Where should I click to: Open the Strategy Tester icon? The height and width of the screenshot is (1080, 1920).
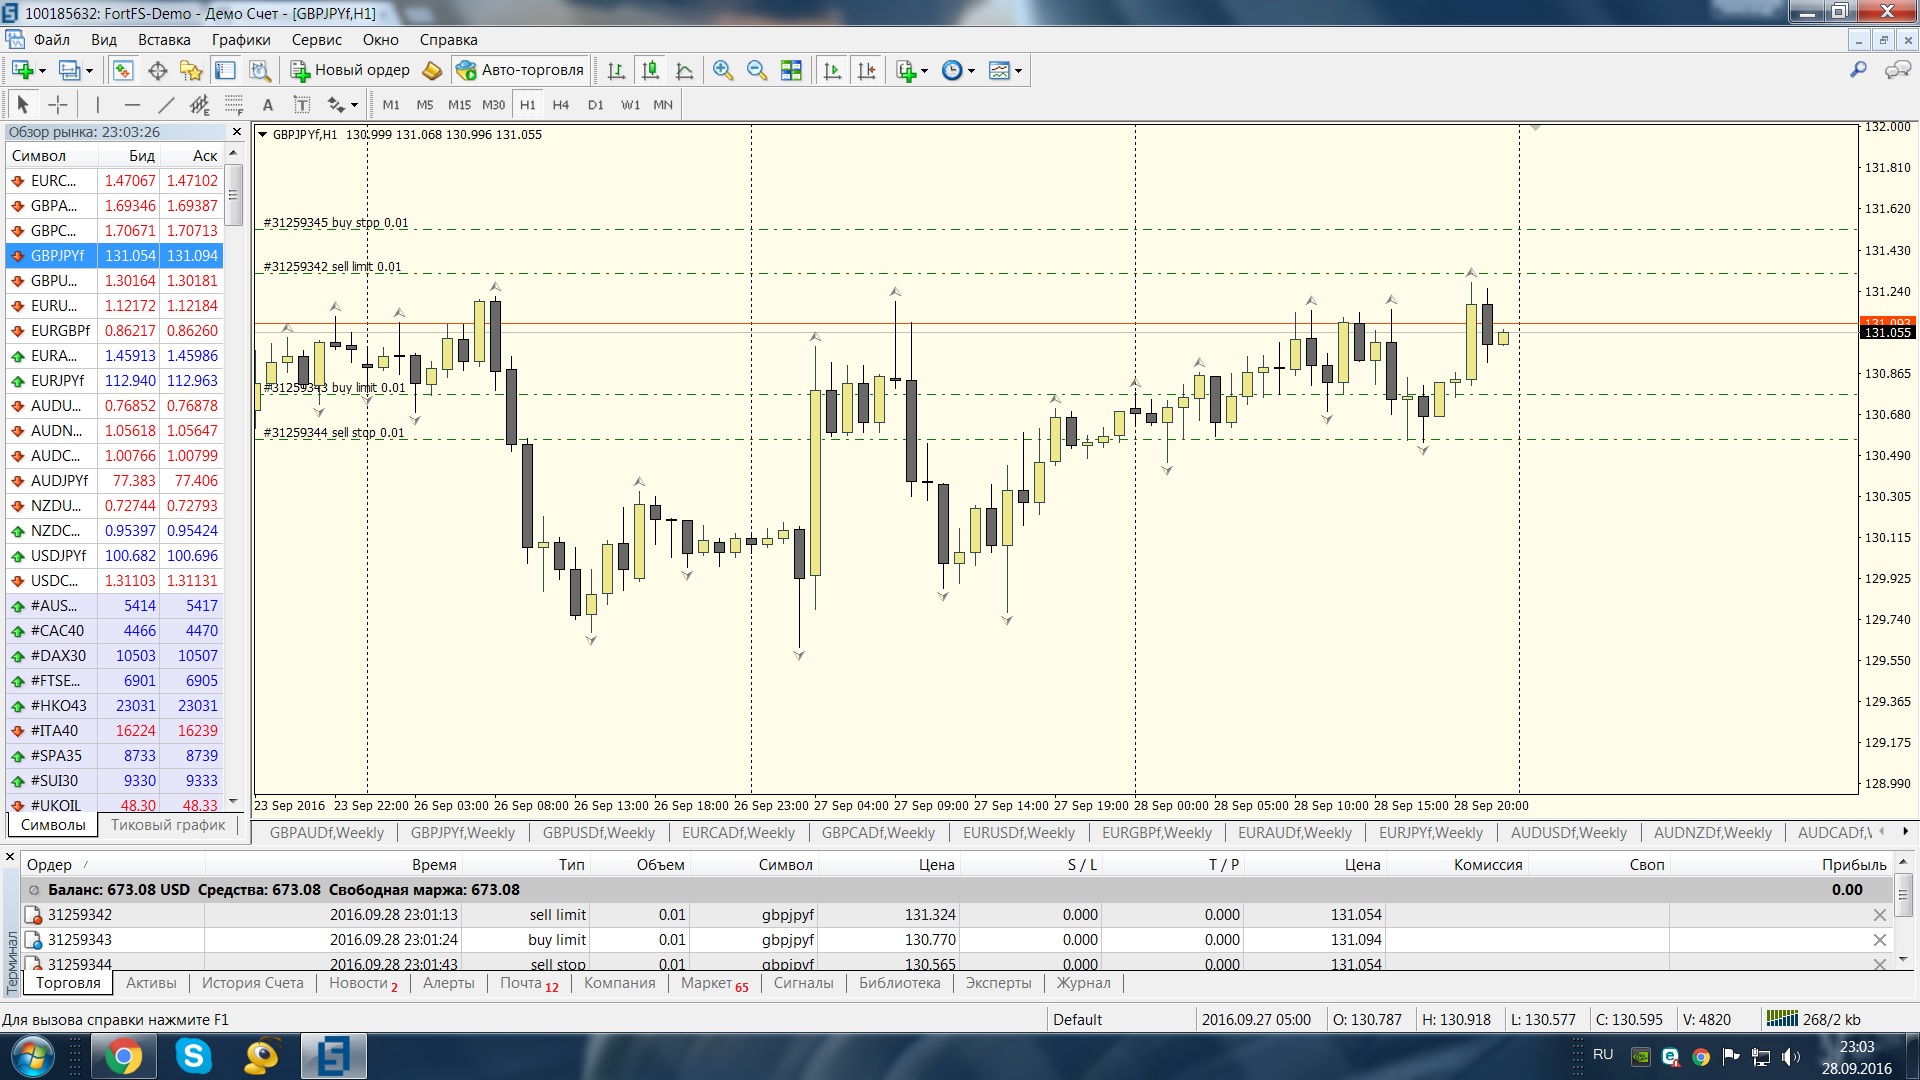tap(260, 70)
